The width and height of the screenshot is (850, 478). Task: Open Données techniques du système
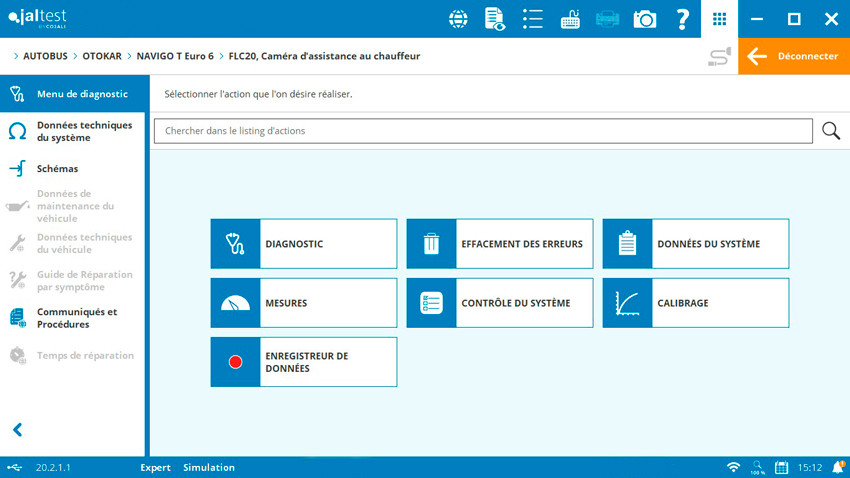(x=73, y=131)
